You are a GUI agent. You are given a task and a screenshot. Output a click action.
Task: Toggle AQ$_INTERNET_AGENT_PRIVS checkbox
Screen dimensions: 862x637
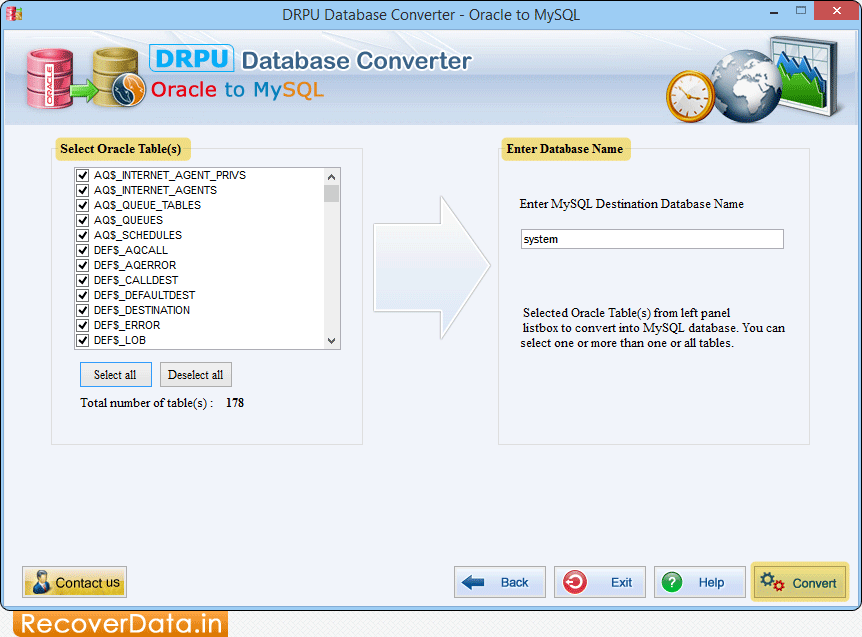pyautogui.click(x=82, y=175)
